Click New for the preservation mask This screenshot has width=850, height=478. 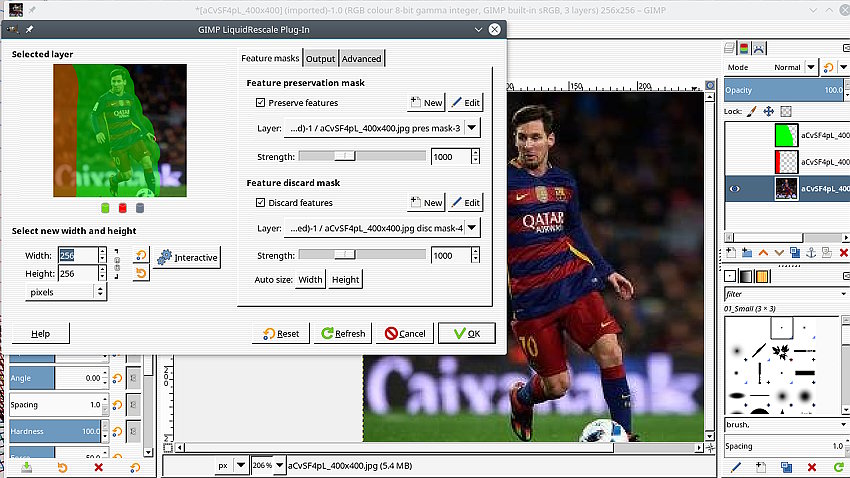tap(427, 102)
